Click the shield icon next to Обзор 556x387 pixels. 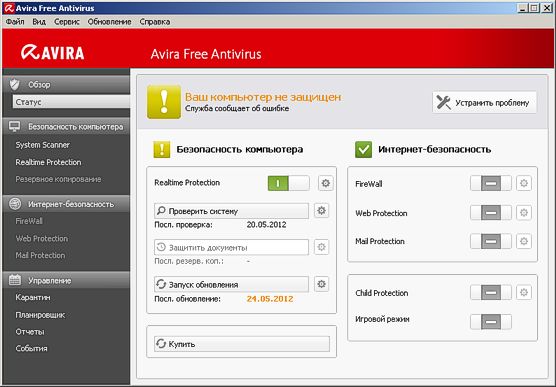[15, 84]
